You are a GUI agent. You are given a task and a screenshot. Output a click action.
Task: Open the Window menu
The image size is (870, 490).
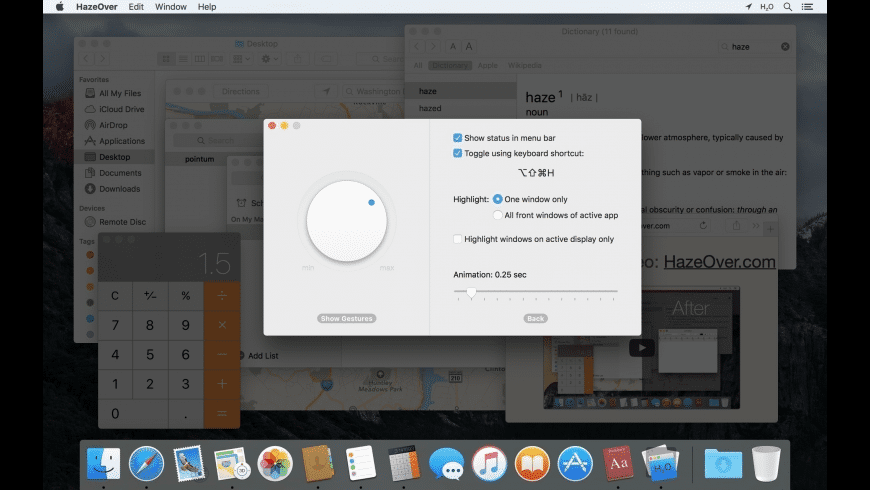[170, 7]
